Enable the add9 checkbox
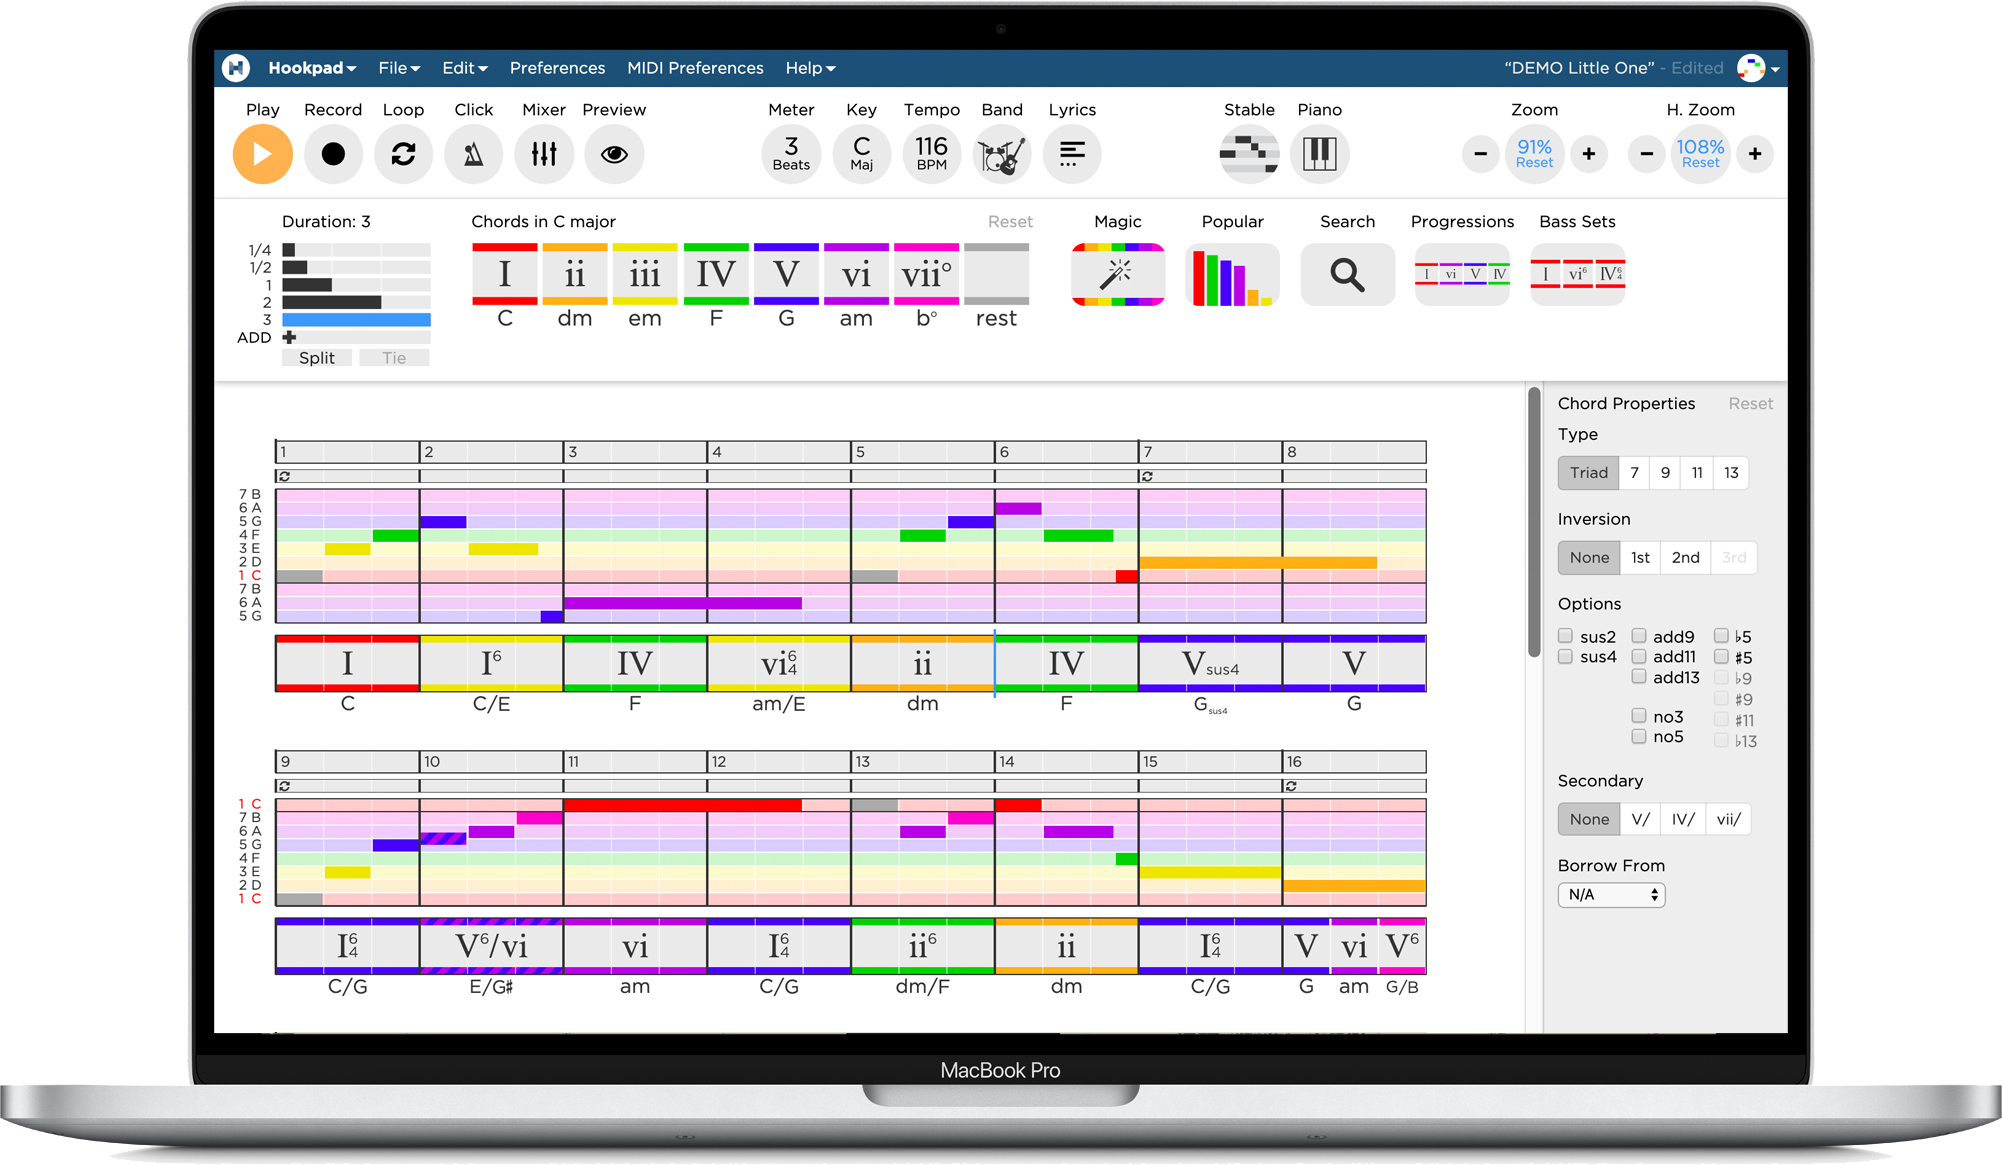 pyautogui.click(x=1639, y=636)
